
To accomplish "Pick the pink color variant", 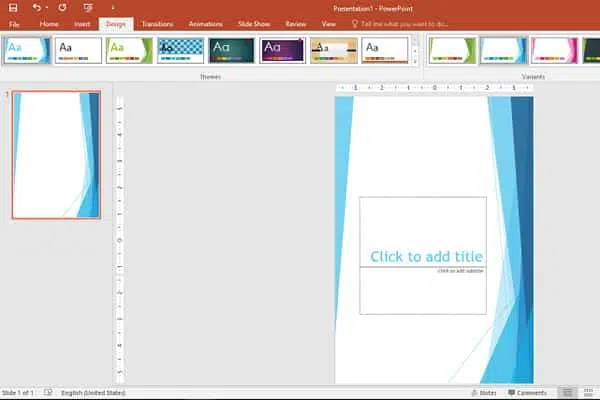I will coord(554,49).
